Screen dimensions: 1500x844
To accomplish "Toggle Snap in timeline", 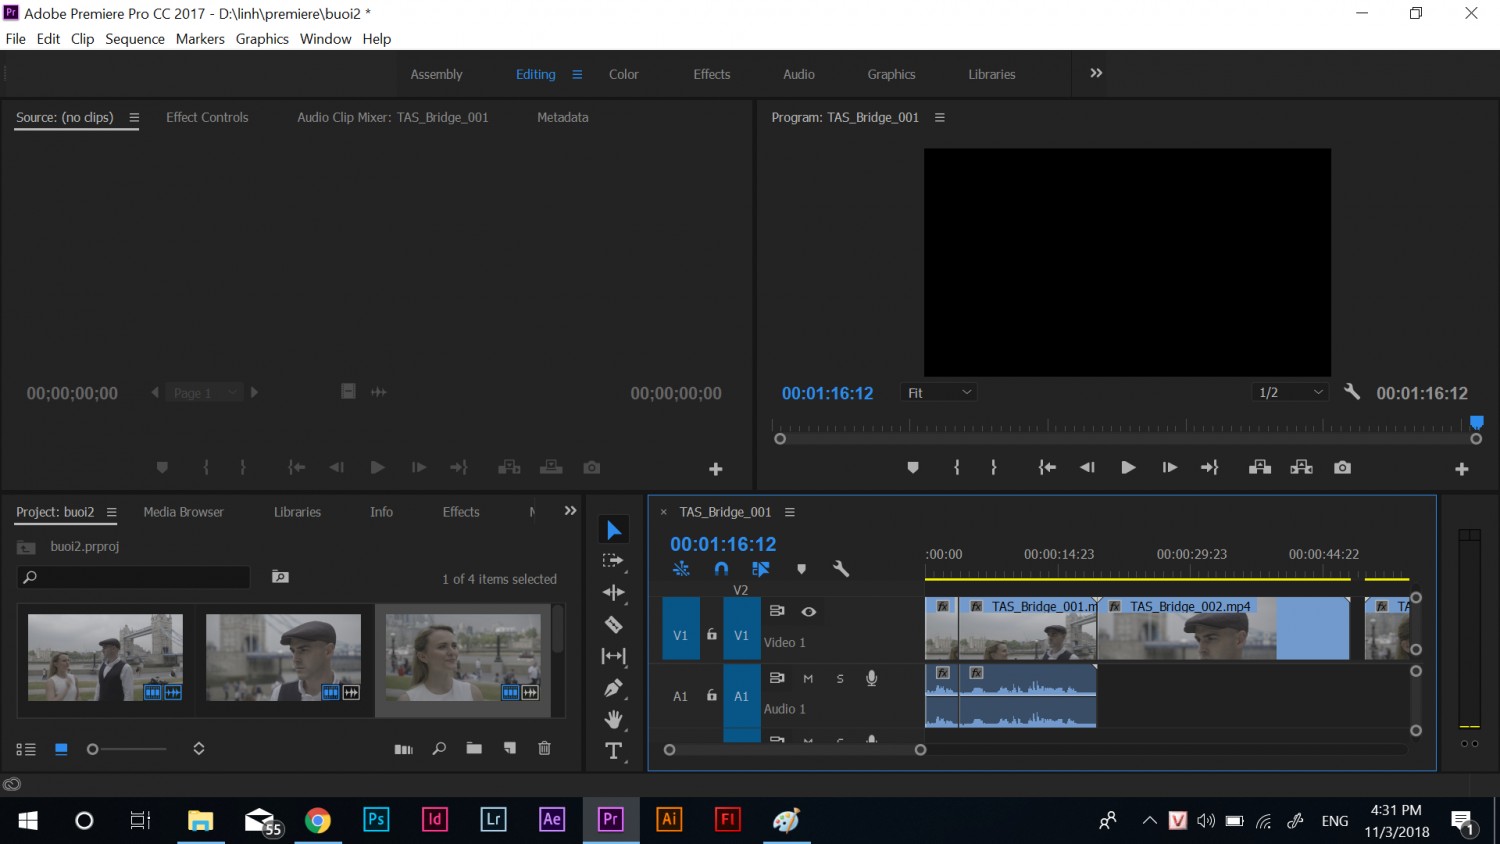I will pos(721,569).
